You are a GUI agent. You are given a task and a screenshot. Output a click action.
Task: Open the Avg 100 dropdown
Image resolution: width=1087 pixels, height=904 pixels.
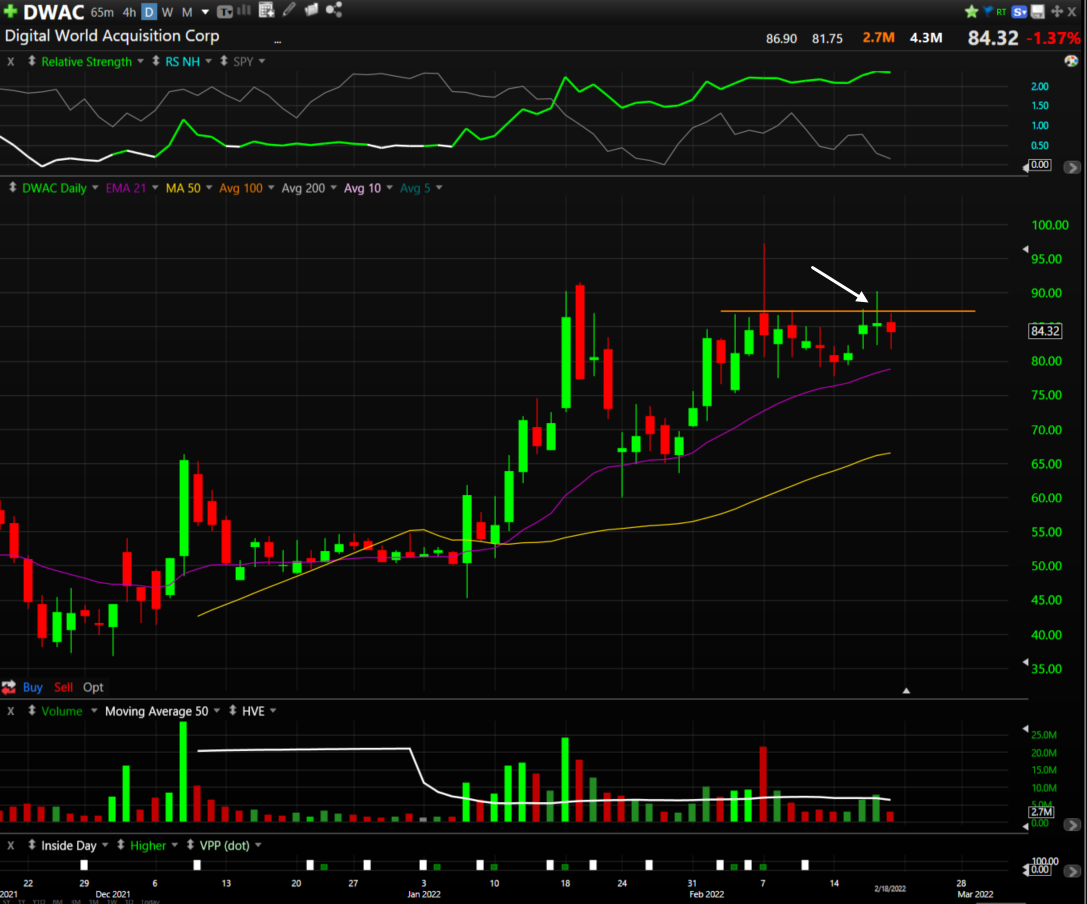271,188
